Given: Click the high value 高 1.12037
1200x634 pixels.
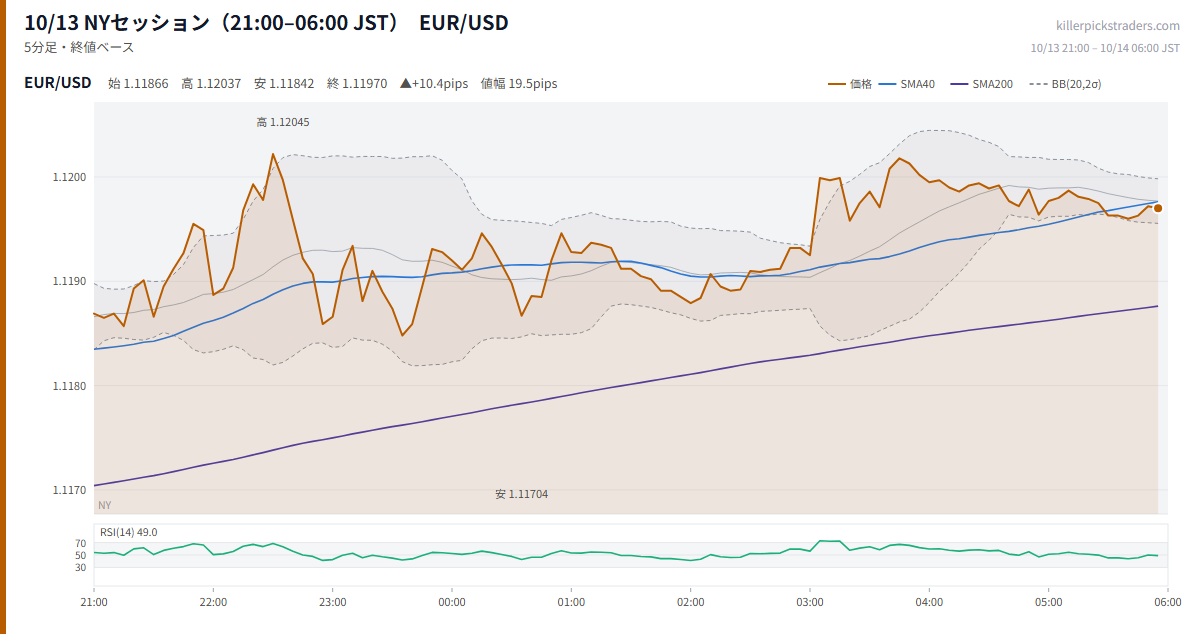Looking at the screenshot, I should [x=211, y=84].
